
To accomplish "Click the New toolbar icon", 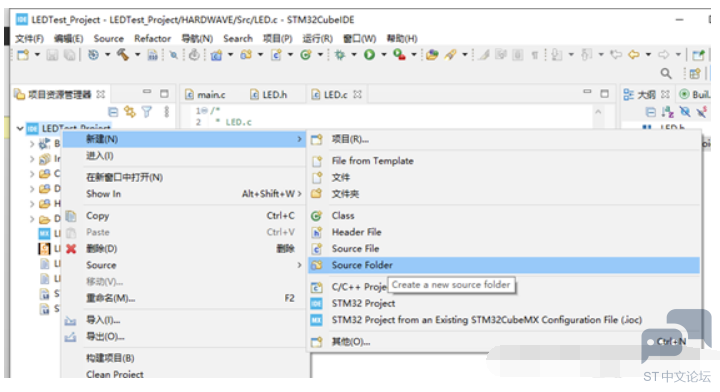I will pos(23,55).
